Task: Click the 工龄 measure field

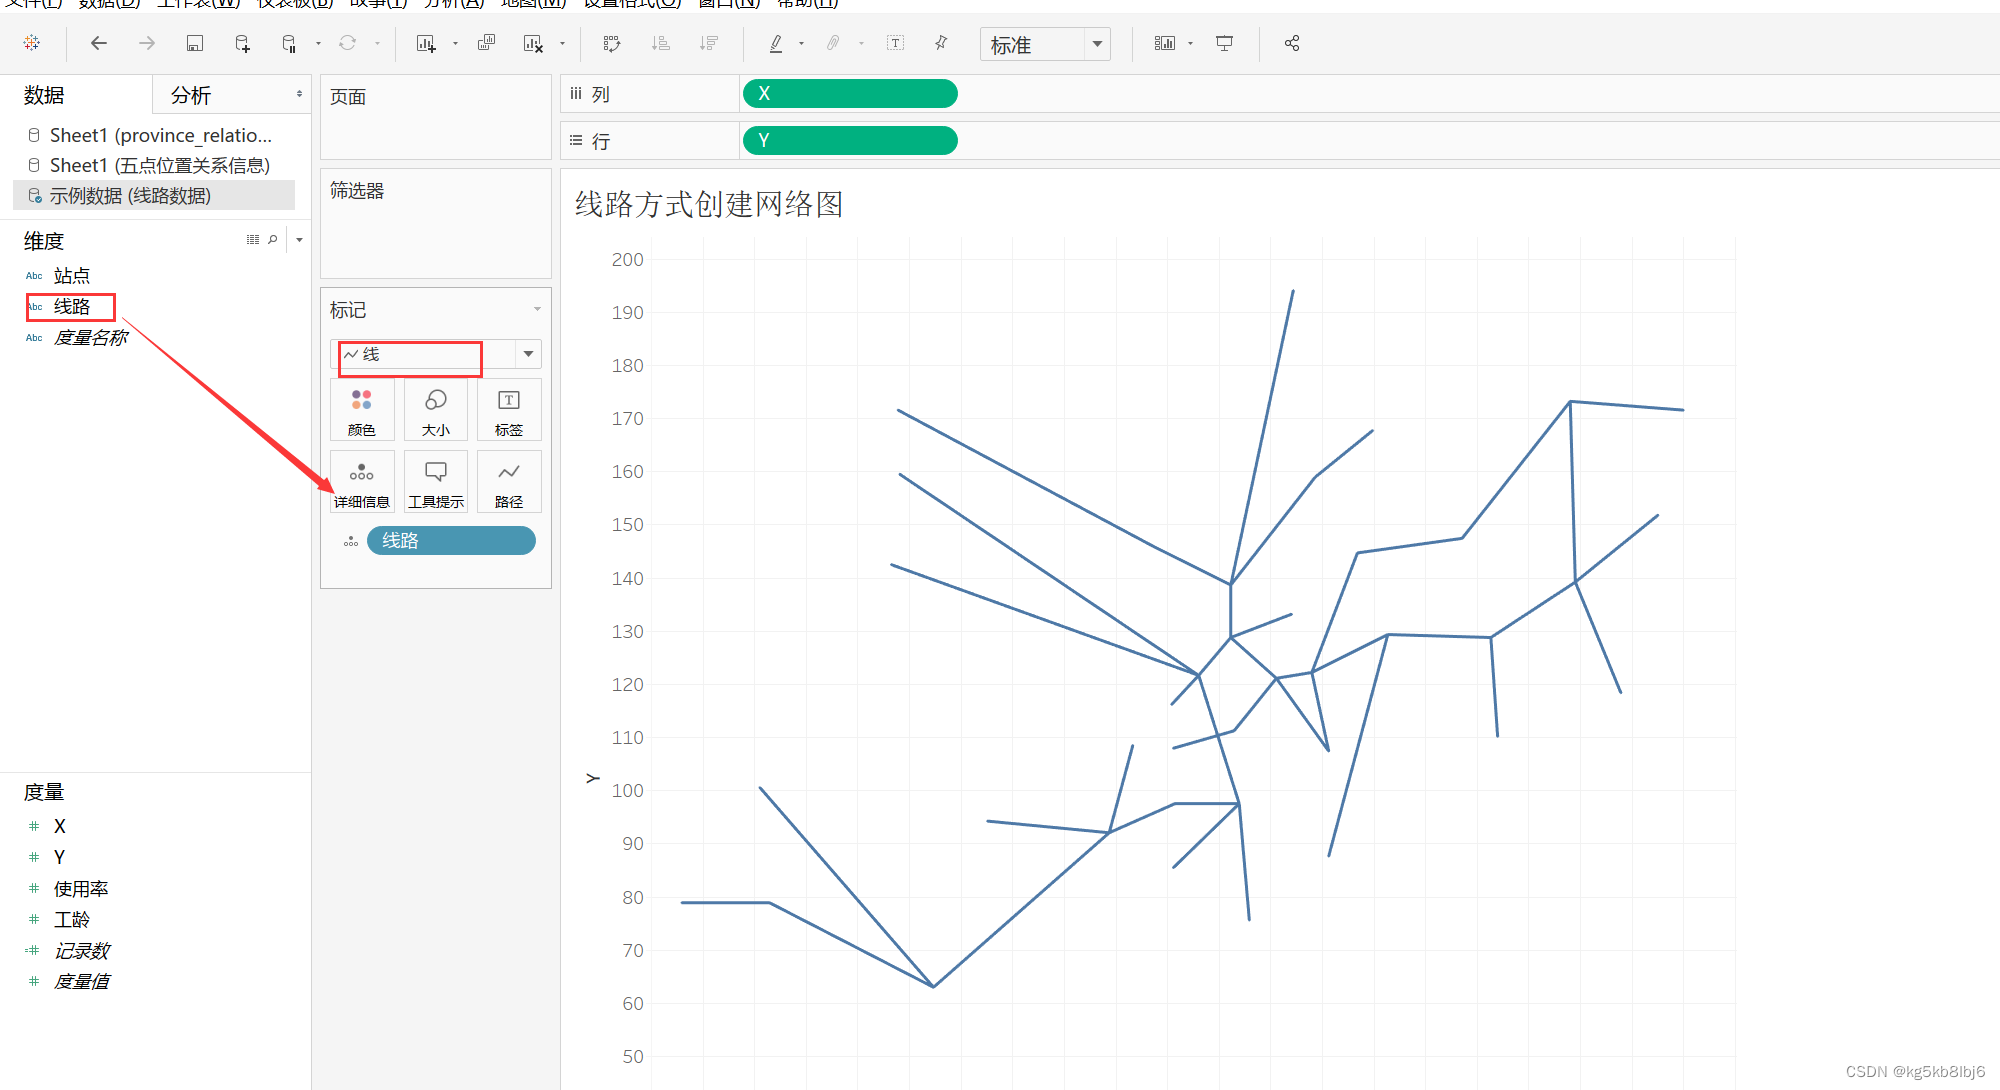Action: (x=71, y=919)
